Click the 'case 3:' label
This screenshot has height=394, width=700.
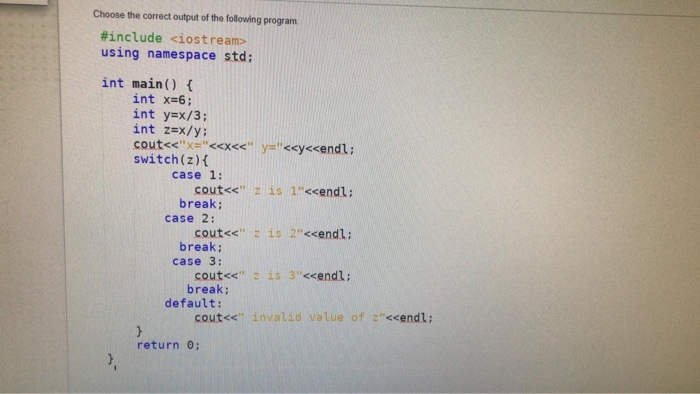click(x=197, y=261)
